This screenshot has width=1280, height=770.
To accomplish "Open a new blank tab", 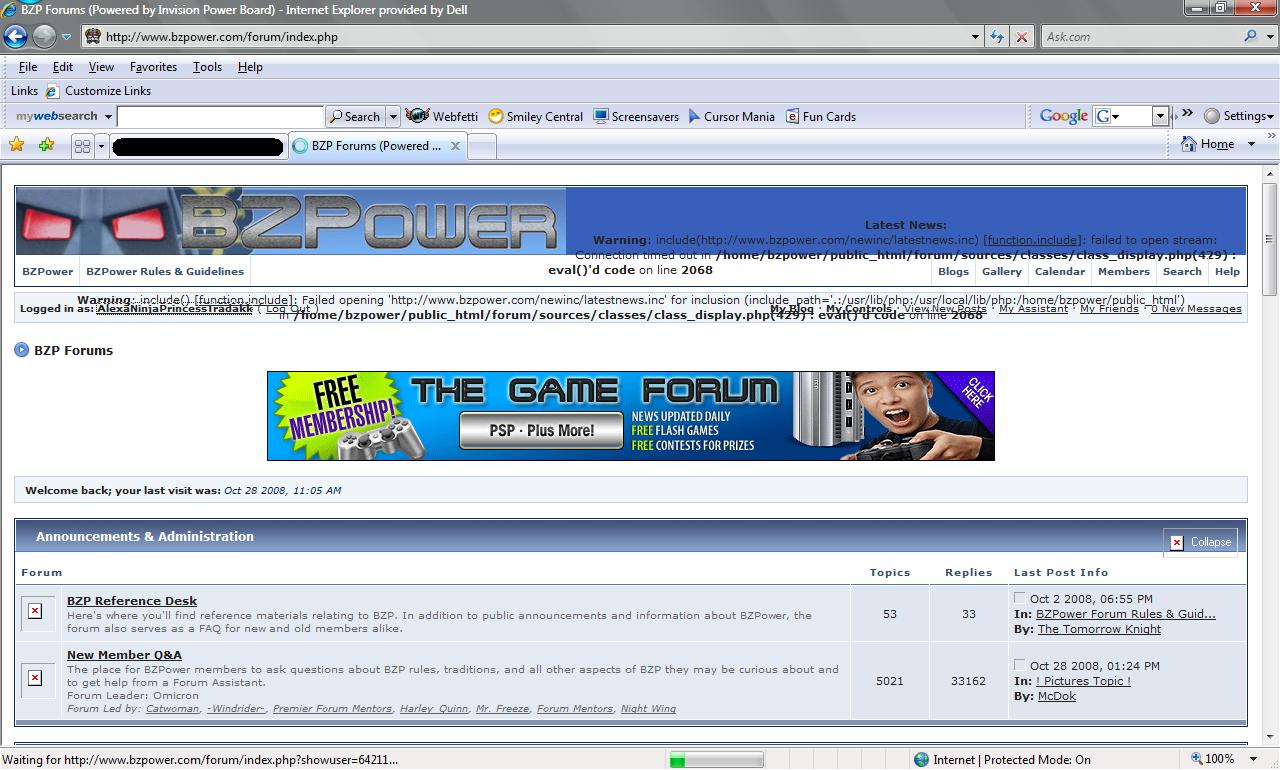I will (482, 146).
